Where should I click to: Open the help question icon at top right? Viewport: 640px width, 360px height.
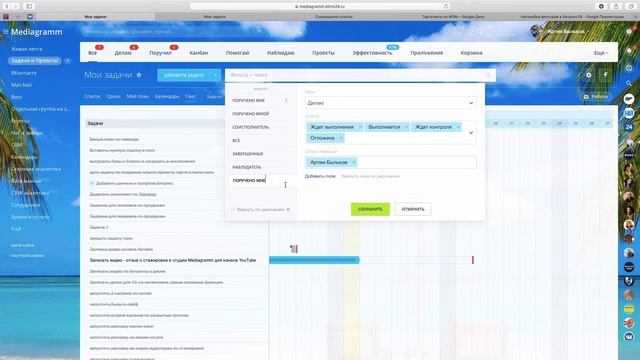tap(629, 31)
